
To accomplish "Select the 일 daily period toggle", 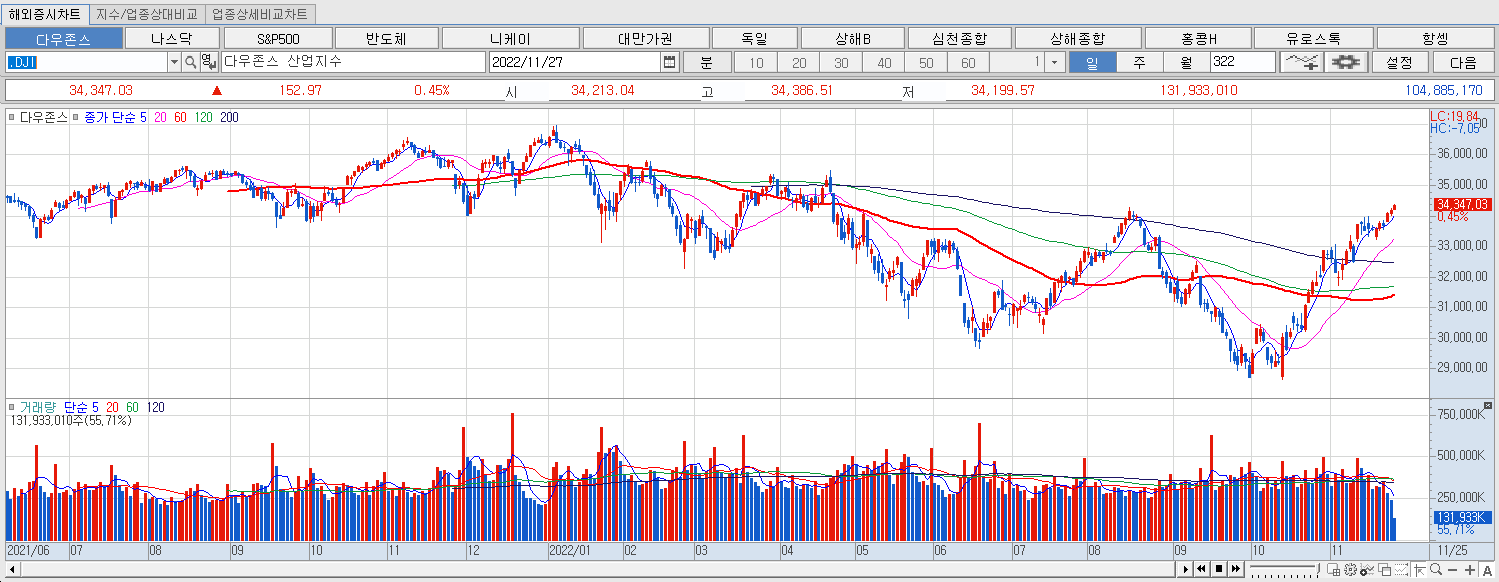I will tap(1091, 62).
